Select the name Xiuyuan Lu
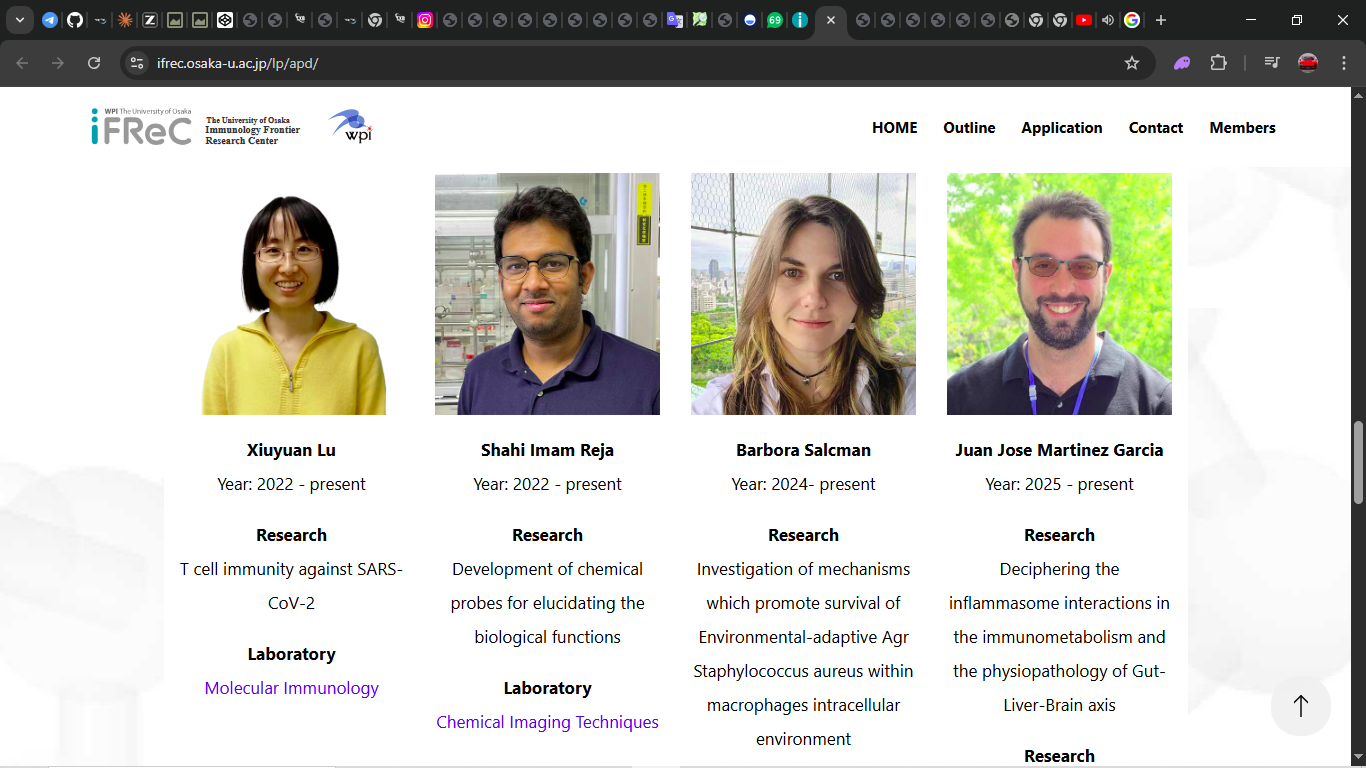Image resolution: width=1366 pixels, height=768 pixels. [291, 450]
